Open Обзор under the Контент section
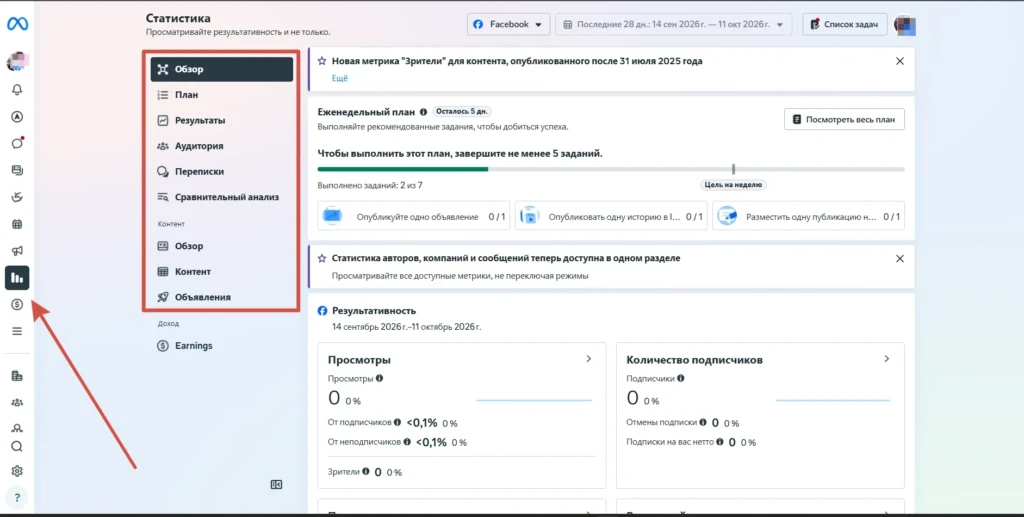The width and height of the screenshot is (1024, 517). click(221, 246)
